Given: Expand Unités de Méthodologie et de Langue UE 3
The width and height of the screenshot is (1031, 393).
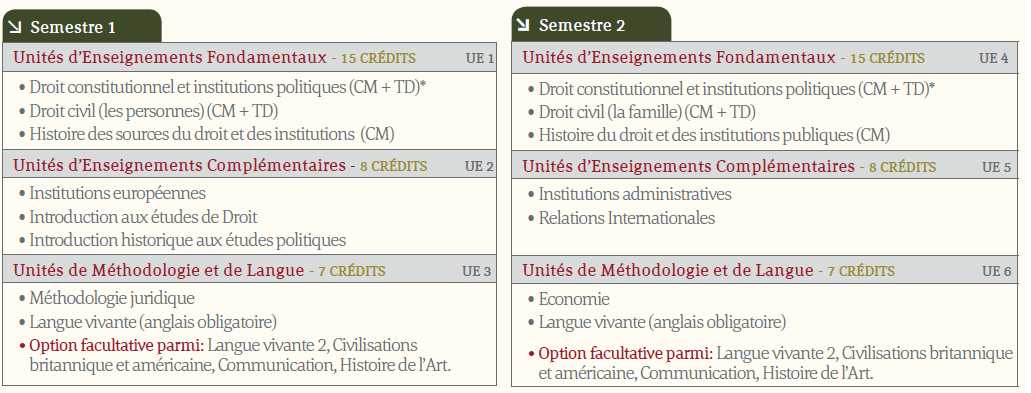Looking at the screenshot, I should [x=250, y=270].
